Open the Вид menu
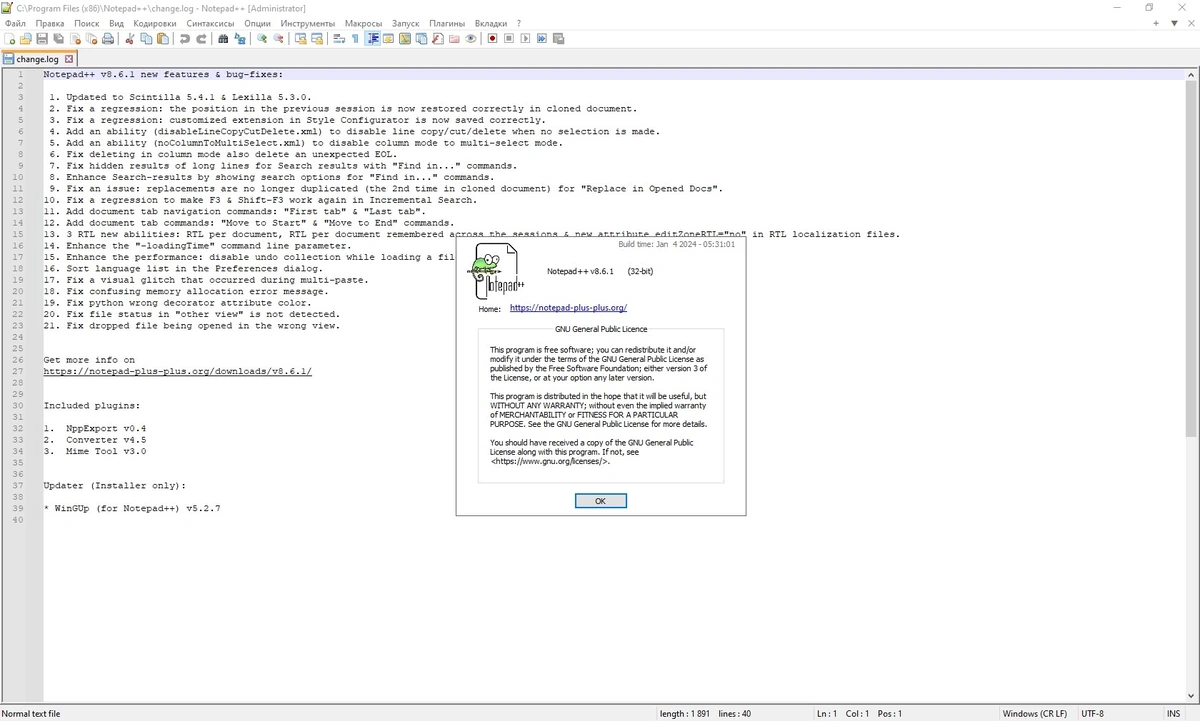Image resolution: width=1200 pixels, height=721 pixels. click(117, 22)
